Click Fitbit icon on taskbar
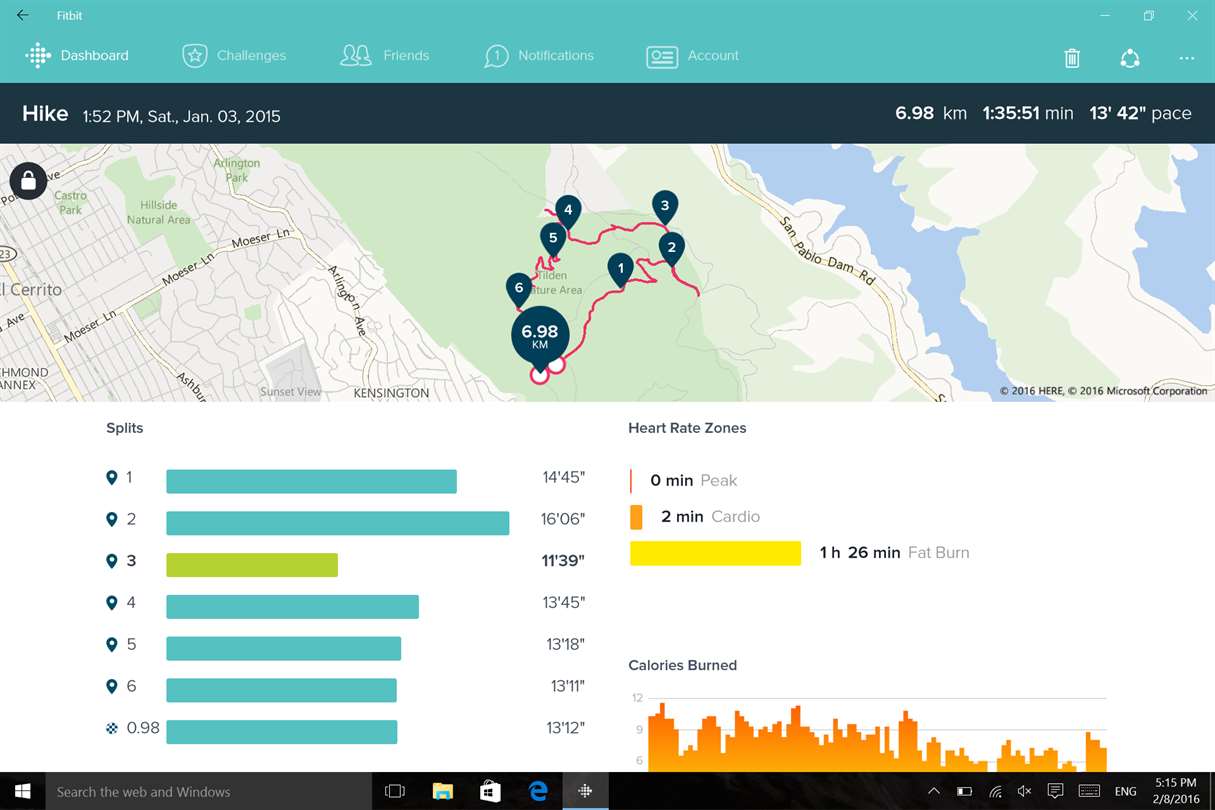The width and height of the screenshot is (1215, 810). tap(586, 791)
